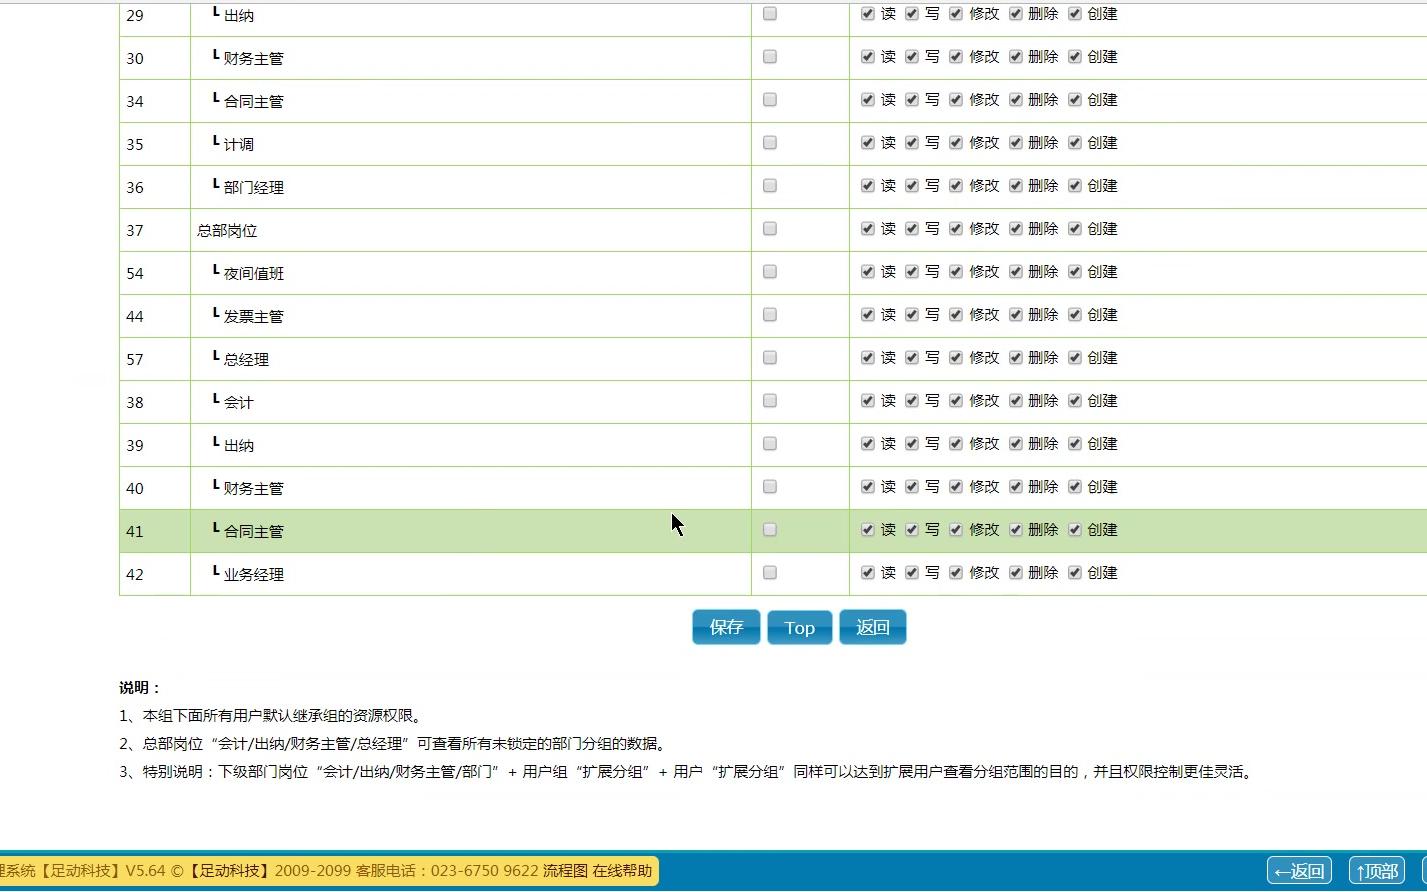Screen dimensions: 1427x892
Task: Click the 返回 back button
Action: (872, 627)
